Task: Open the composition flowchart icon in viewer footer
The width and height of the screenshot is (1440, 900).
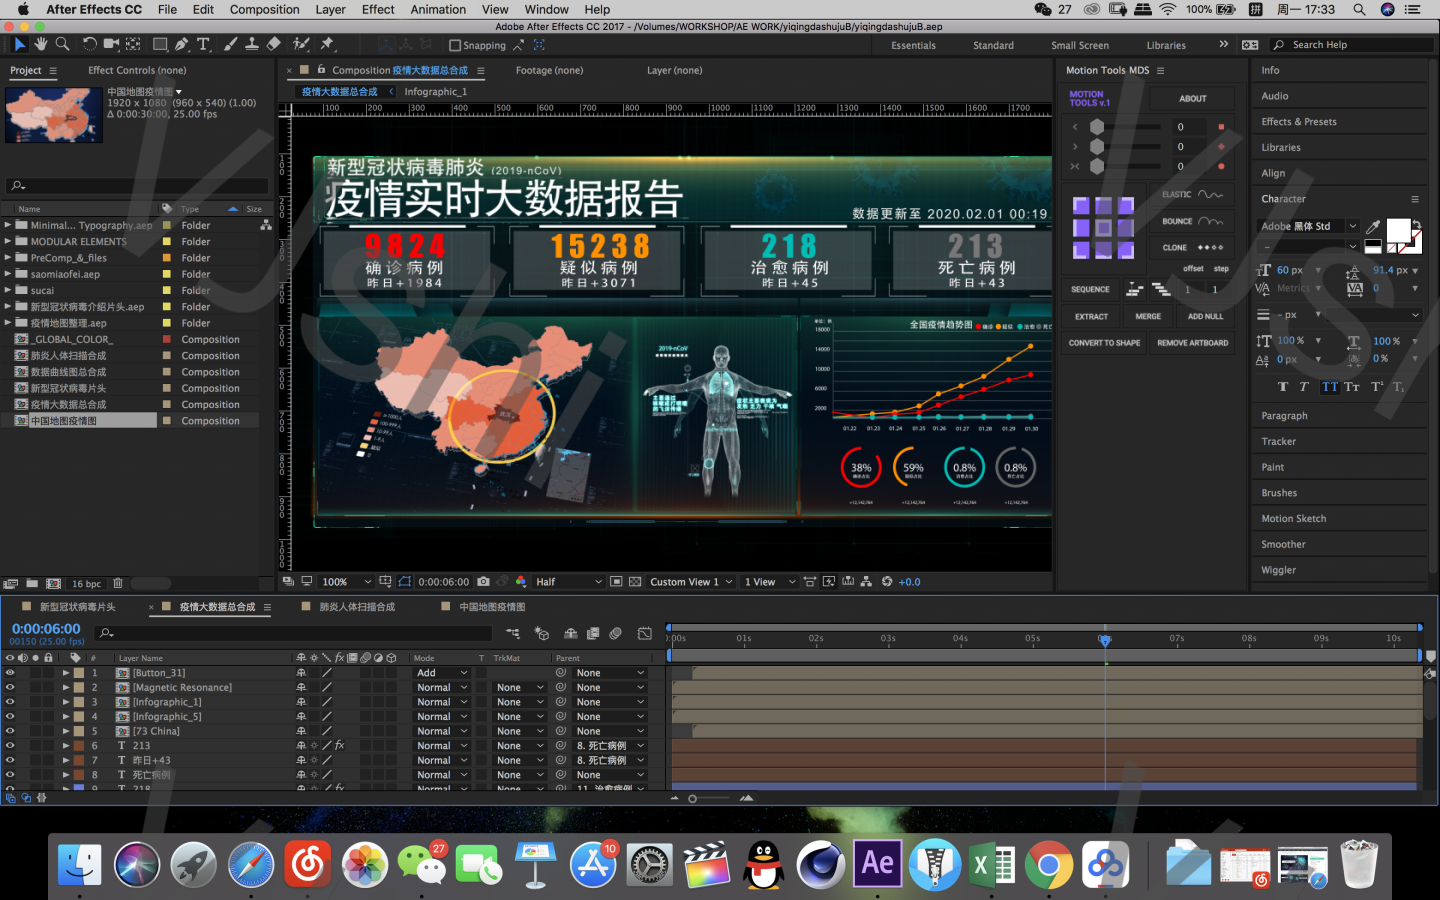Action: (866, 581)
